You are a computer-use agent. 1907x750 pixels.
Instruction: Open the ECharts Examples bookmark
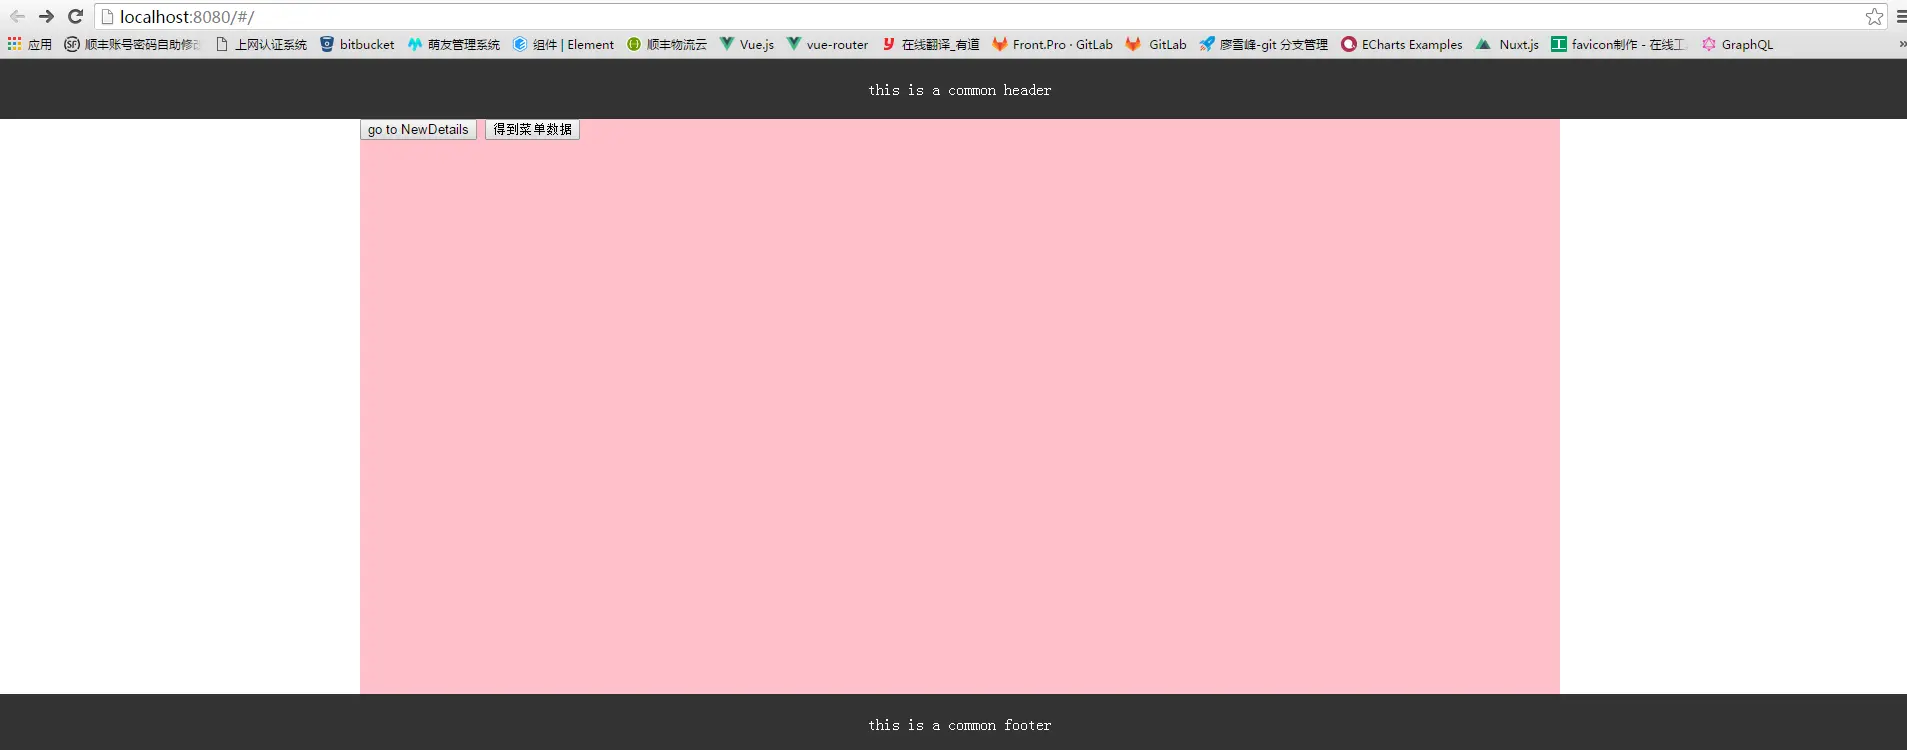point(1402,44)
